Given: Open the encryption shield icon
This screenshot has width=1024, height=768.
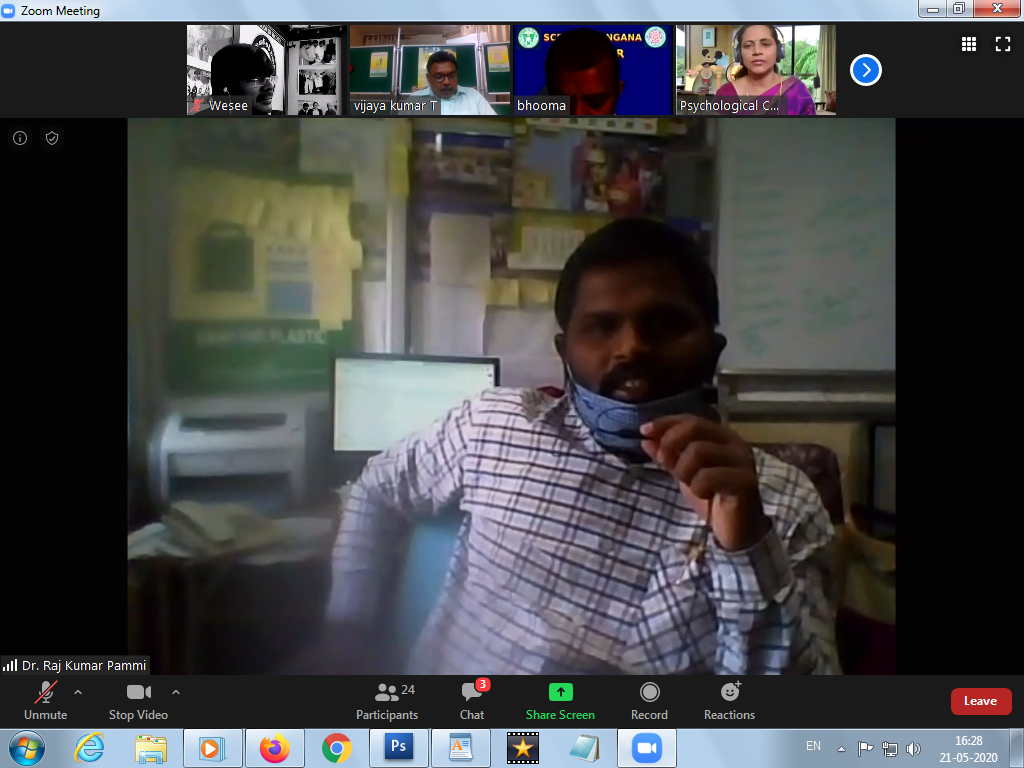Looking at the screenshot, I should (x=52, y=139).
